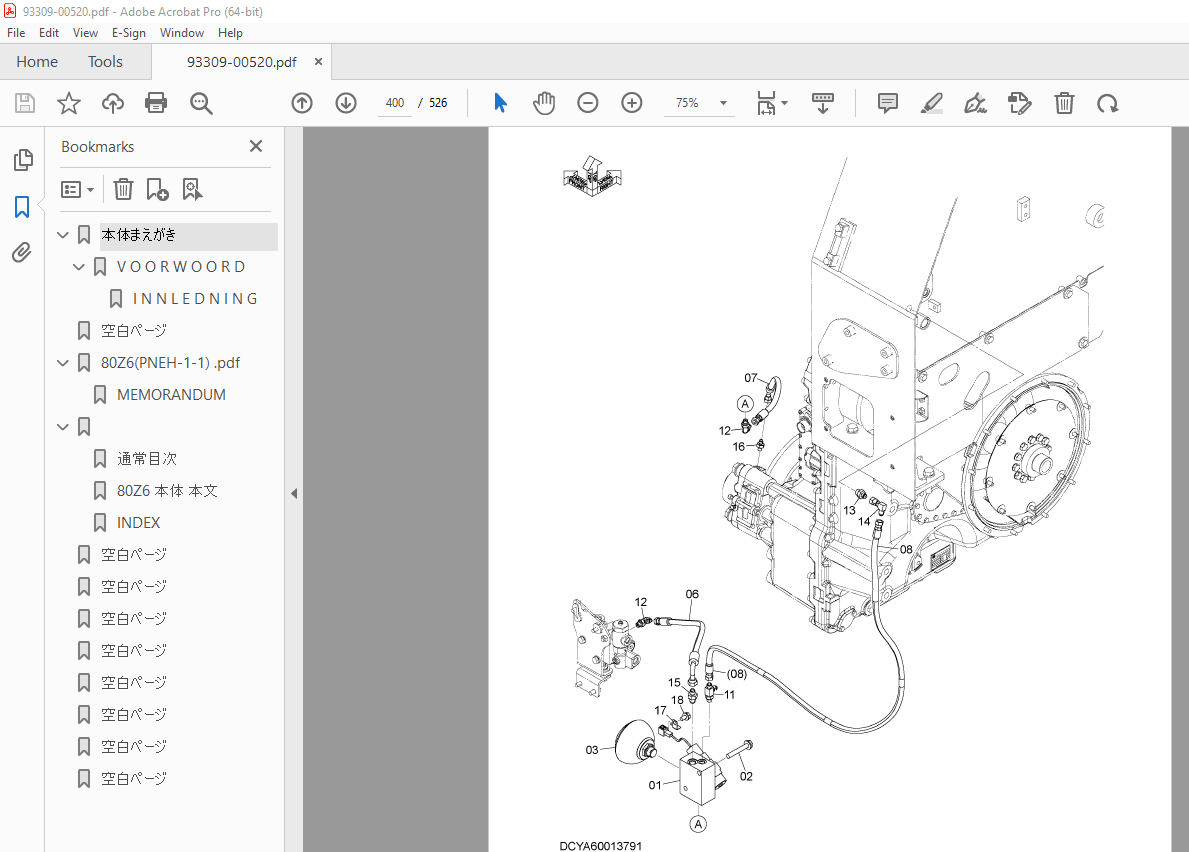The image size is (1189, 852).
Task: Select the last 空白ページ bookmark in list
Action: [133, 778]
